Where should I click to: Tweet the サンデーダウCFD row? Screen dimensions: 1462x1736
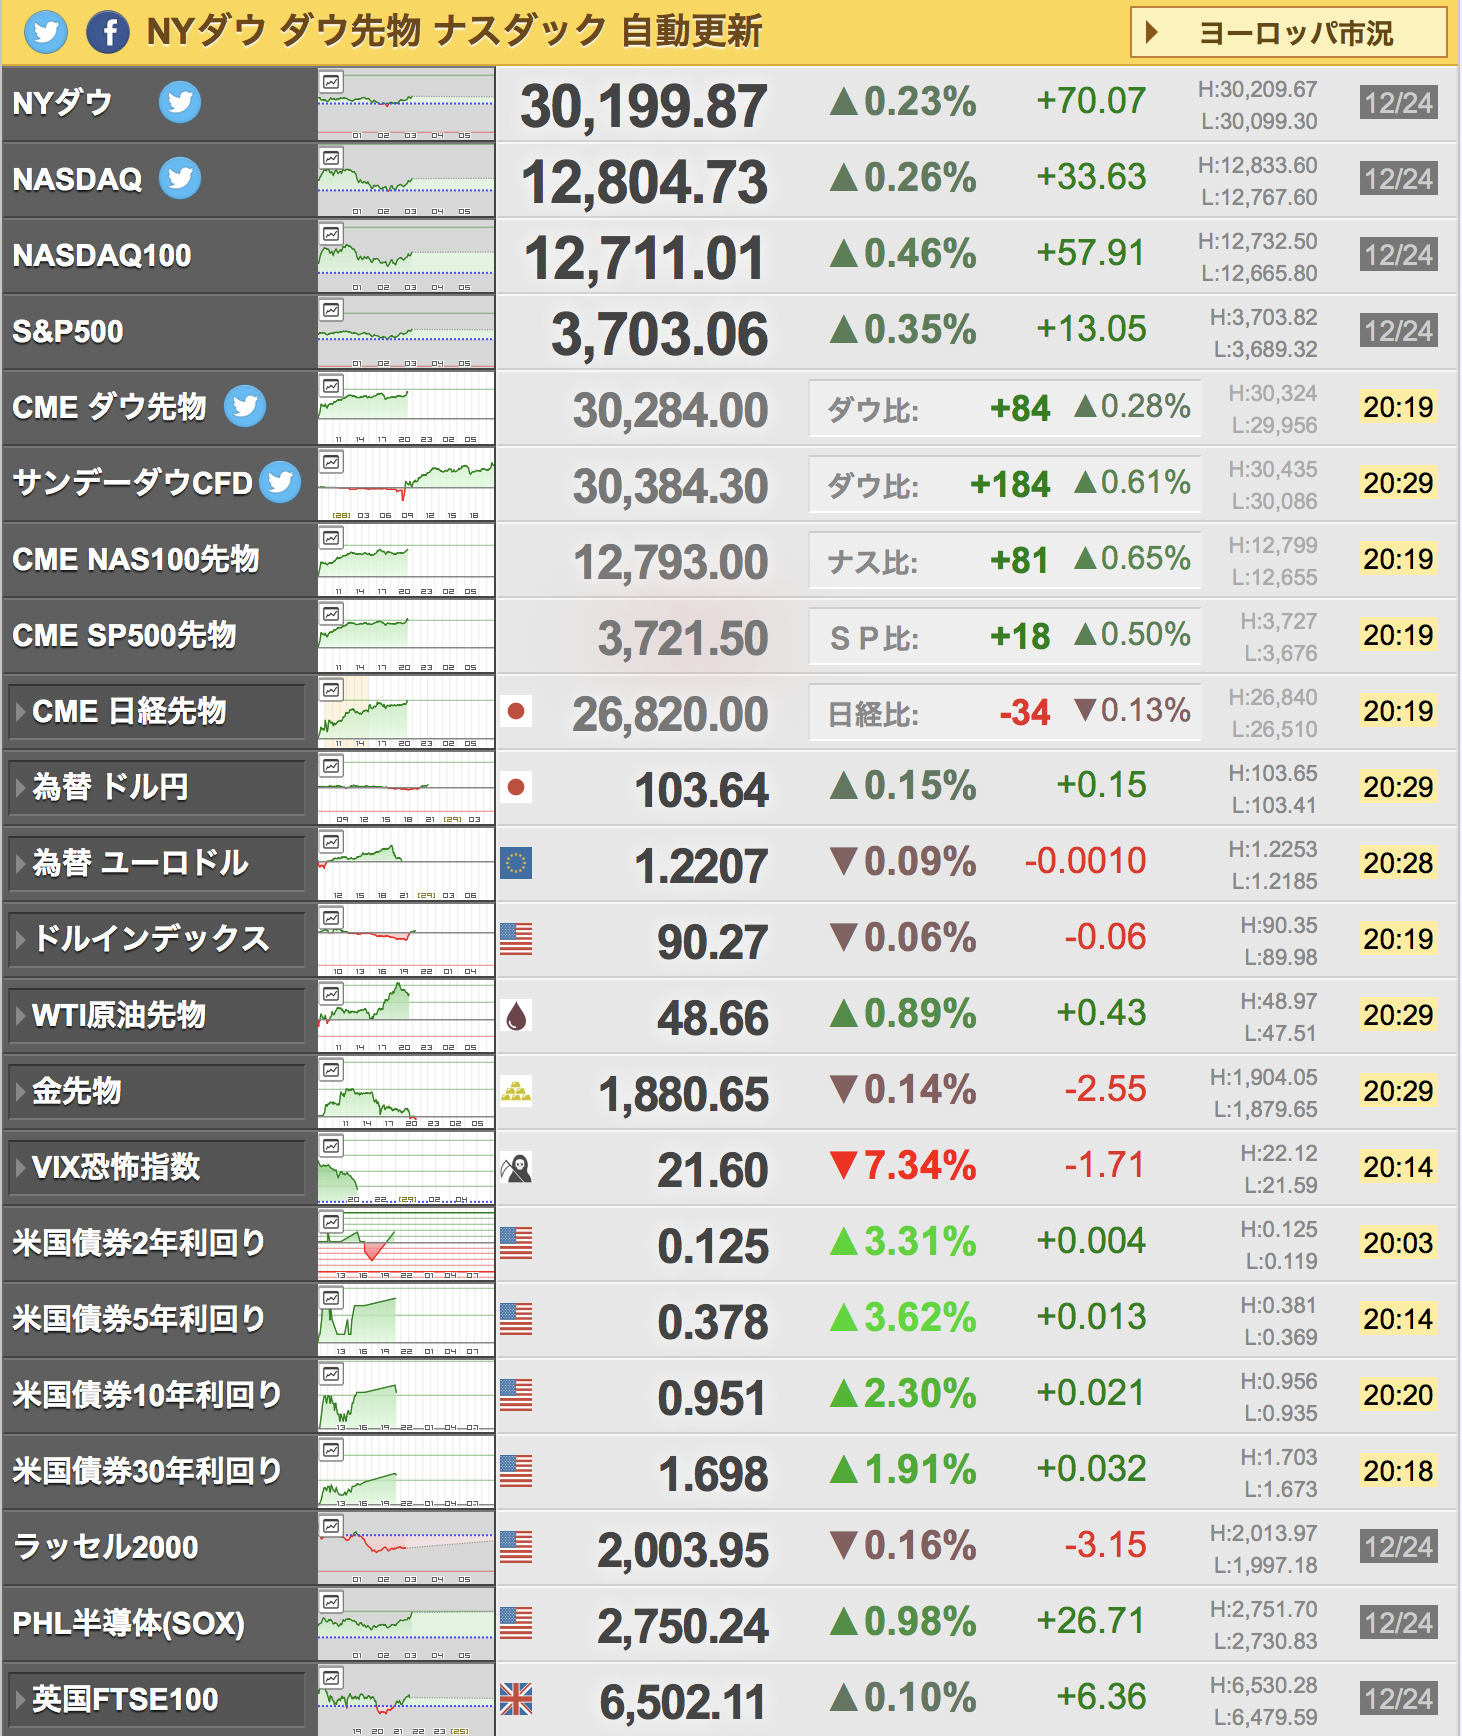[280, 482]
